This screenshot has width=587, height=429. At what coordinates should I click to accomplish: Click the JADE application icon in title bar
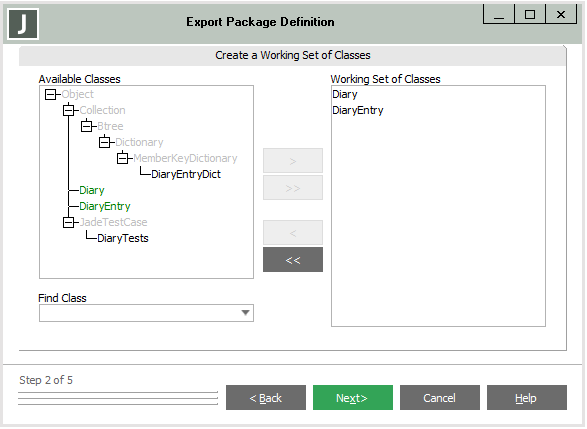[23, 24]
